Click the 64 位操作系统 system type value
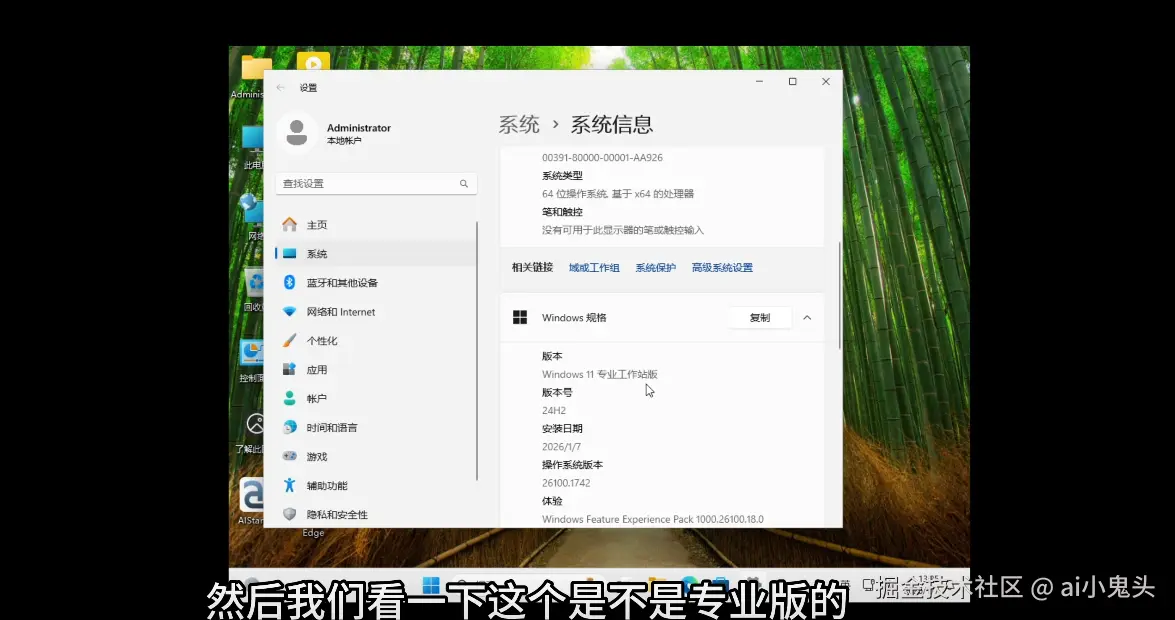1175x620 pixels. [x=618, y=193]
